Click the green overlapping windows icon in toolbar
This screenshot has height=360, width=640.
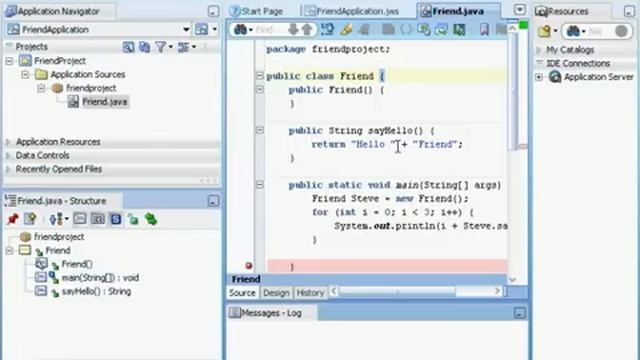(x=424, y=29)
